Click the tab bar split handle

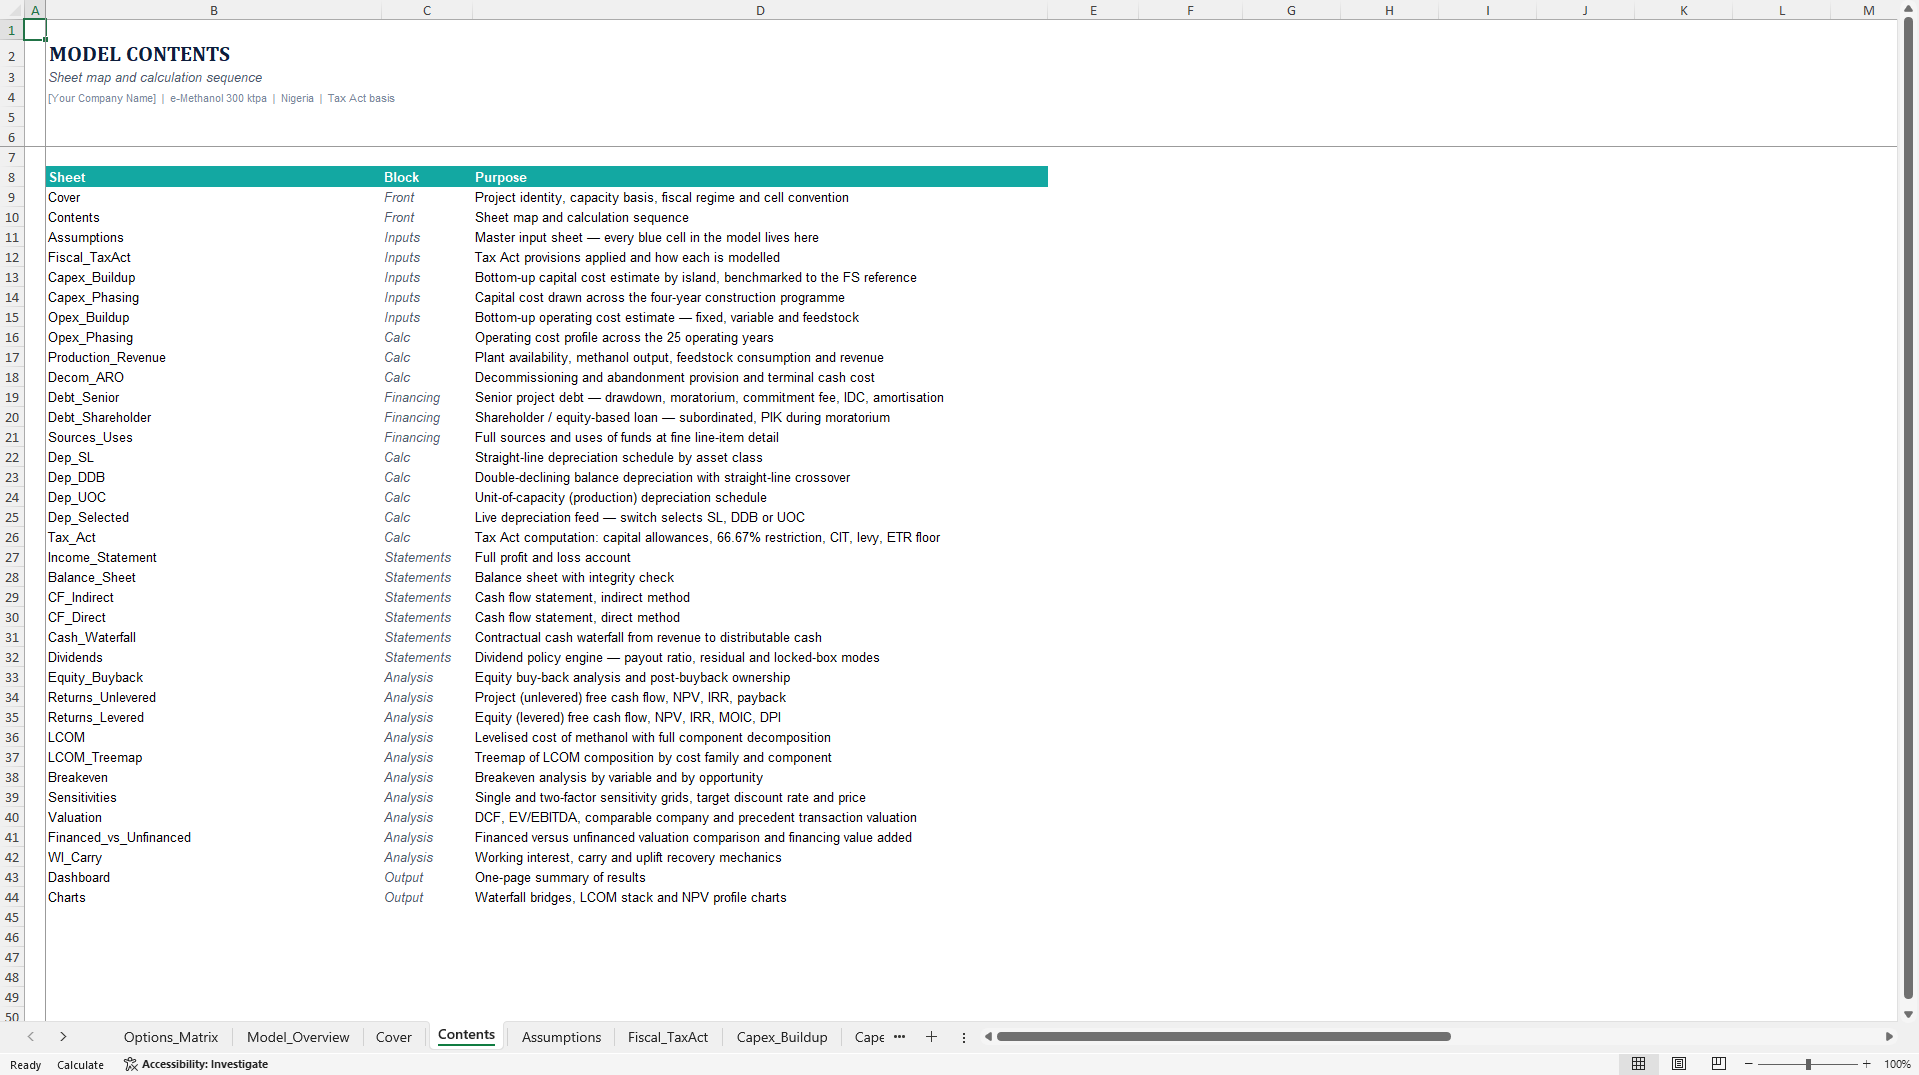pyautogui.click(x=964, y=1037)
